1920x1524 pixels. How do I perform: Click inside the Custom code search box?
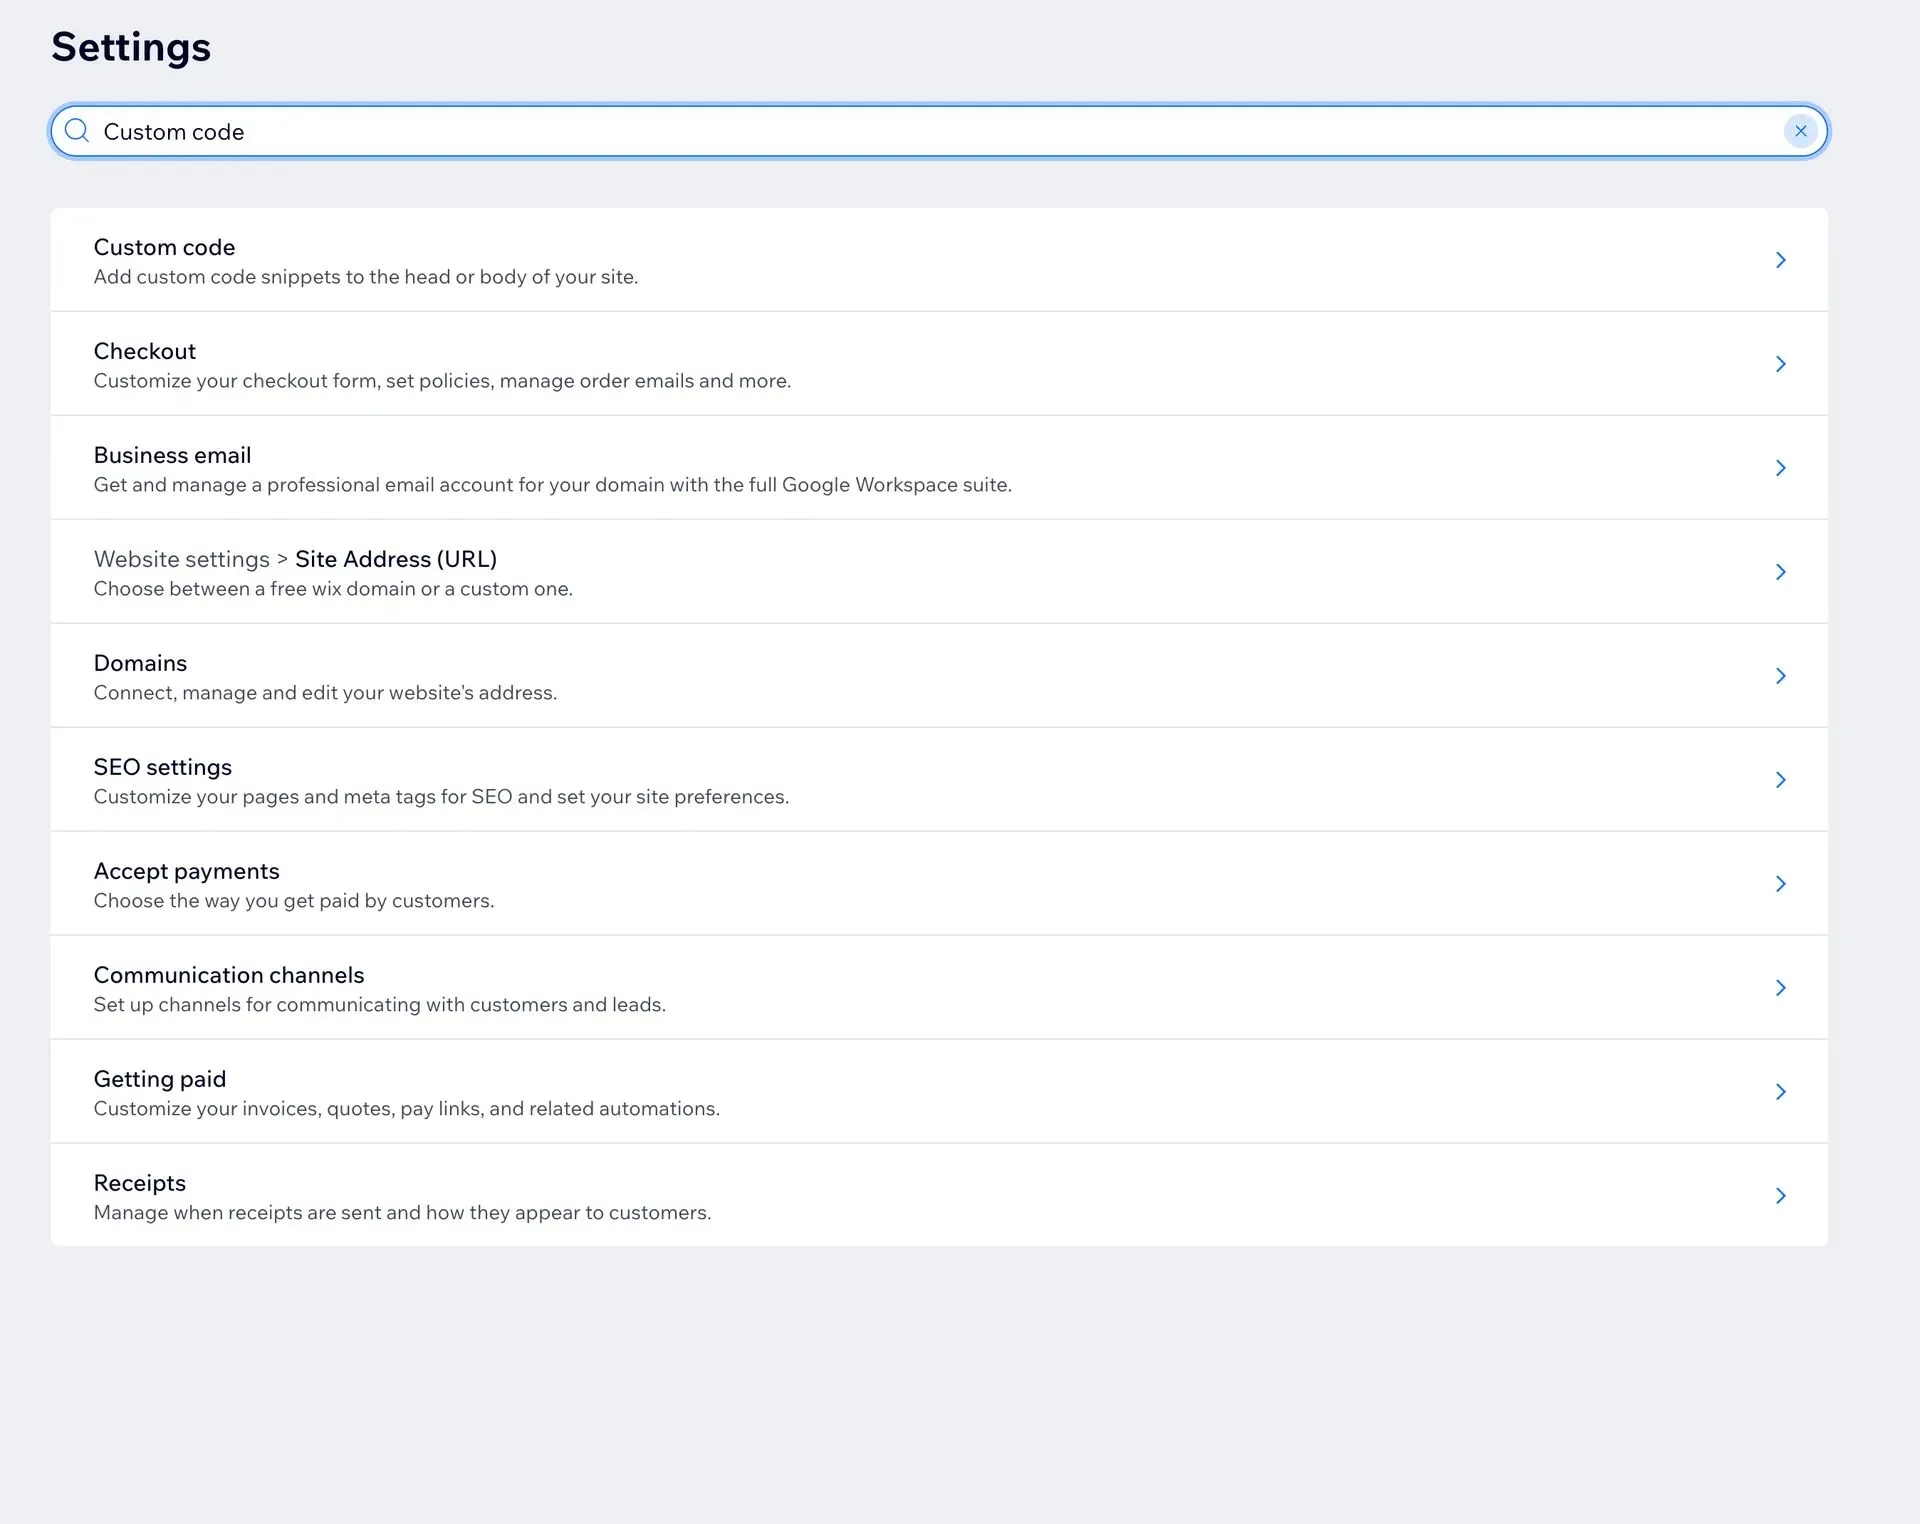(x=900, y=131)
